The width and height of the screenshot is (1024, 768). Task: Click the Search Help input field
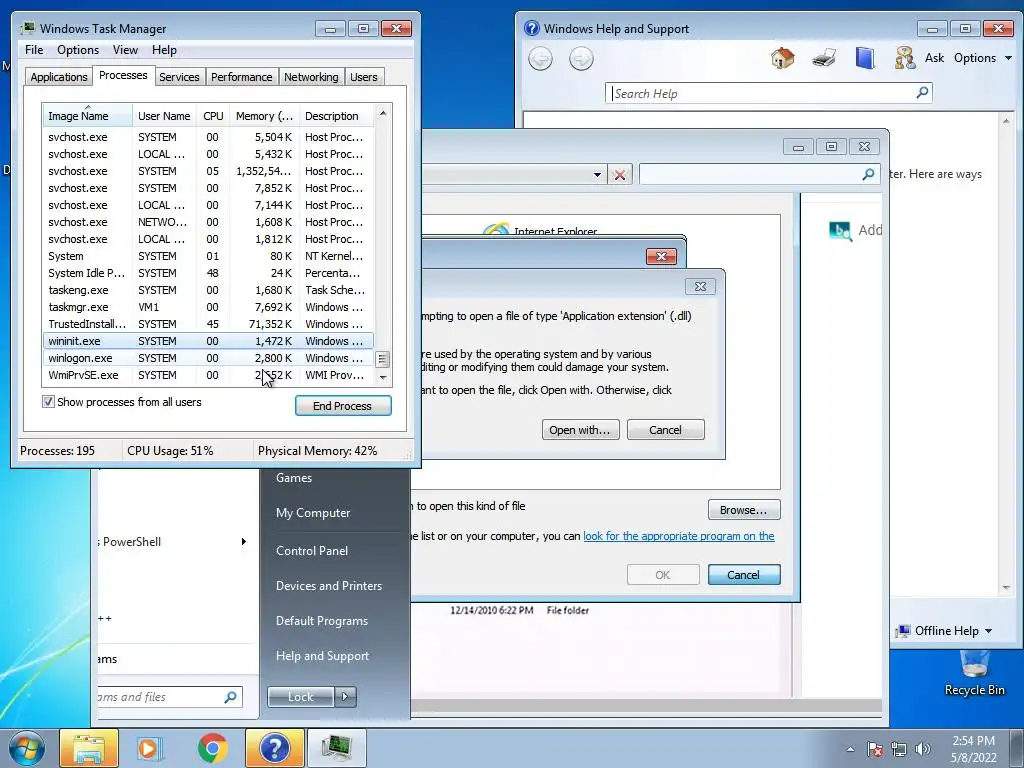coord(761,93)
